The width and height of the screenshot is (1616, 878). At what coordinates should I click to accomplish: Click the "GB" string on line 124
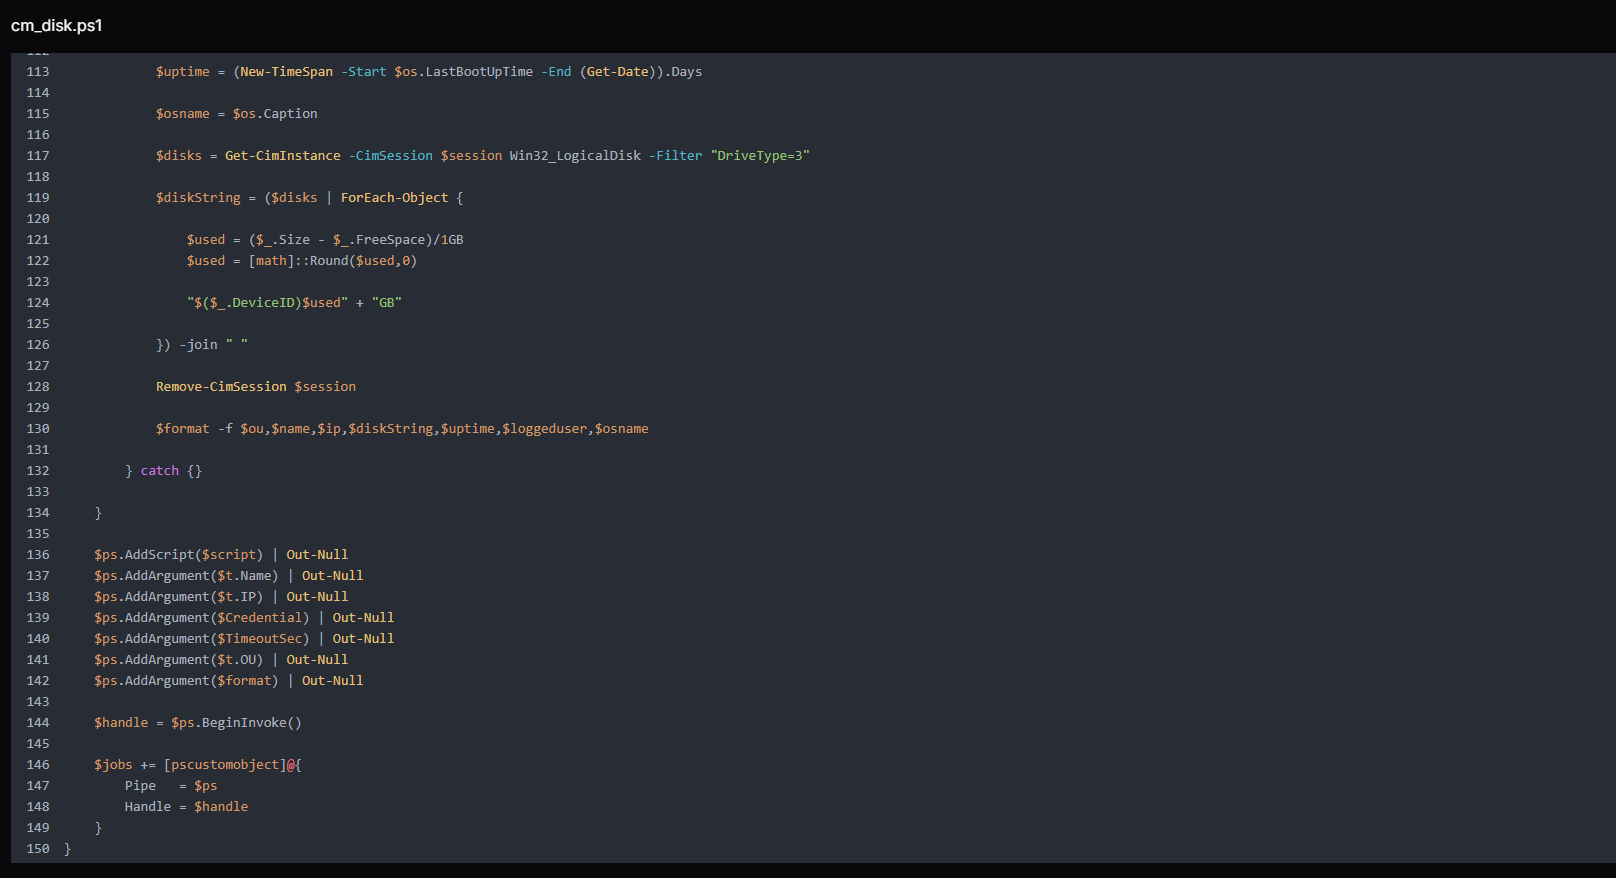387,303
